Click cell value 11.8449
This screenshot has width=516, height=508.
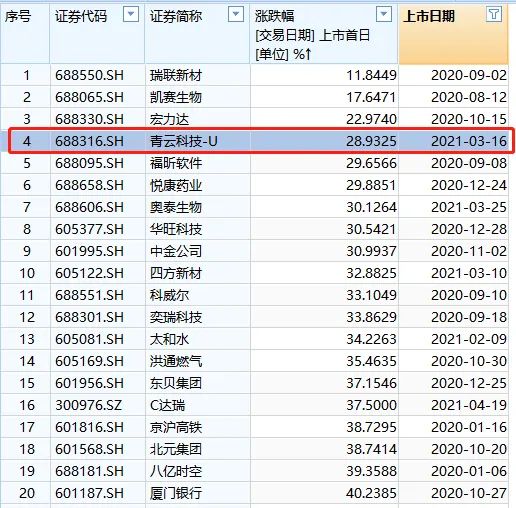(x=371, y=75)
